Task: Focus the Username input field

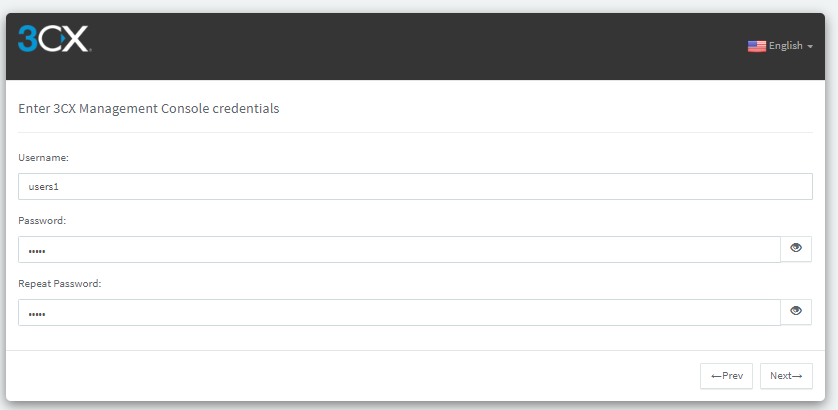Action: 415,187
